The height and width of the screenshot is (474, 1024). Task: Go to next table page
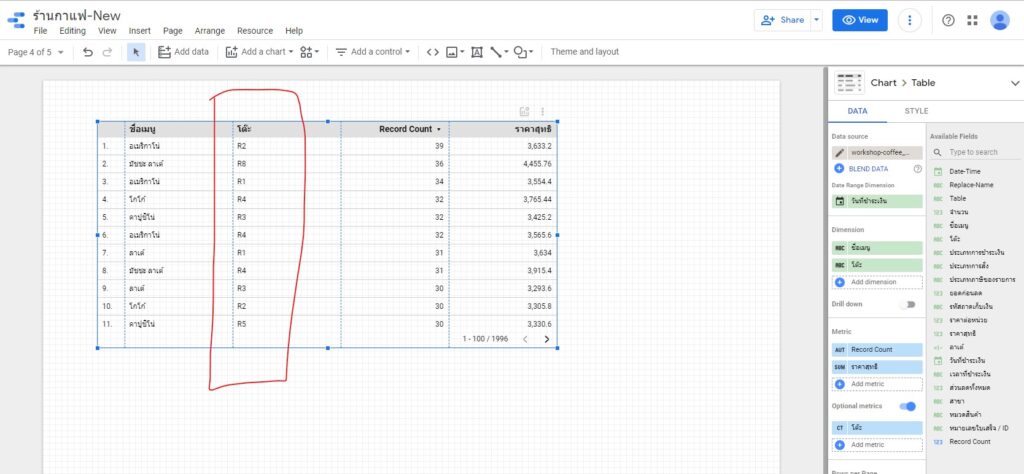547,339
